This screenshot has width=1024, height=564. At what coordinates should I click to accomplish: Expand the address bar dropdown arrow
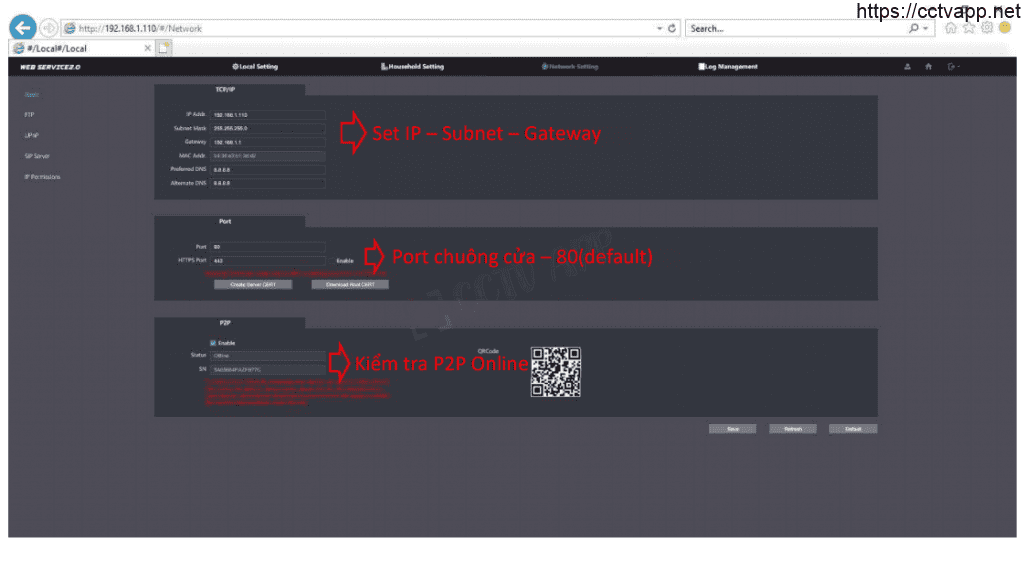[659, 28]
